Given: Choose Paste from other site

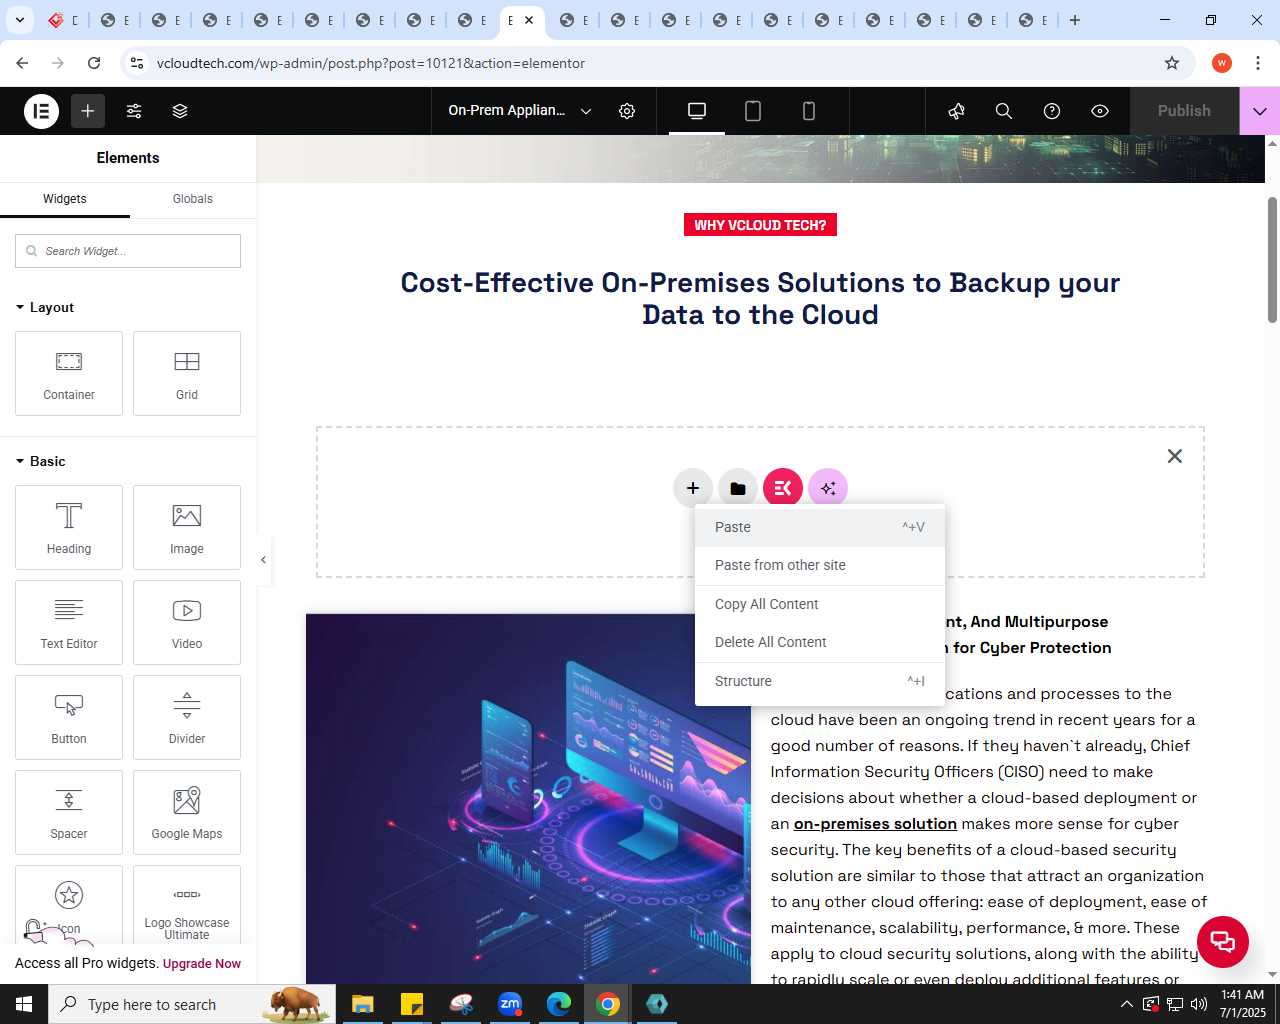Looking at the screenshot, I should click(x=820, y=565).
